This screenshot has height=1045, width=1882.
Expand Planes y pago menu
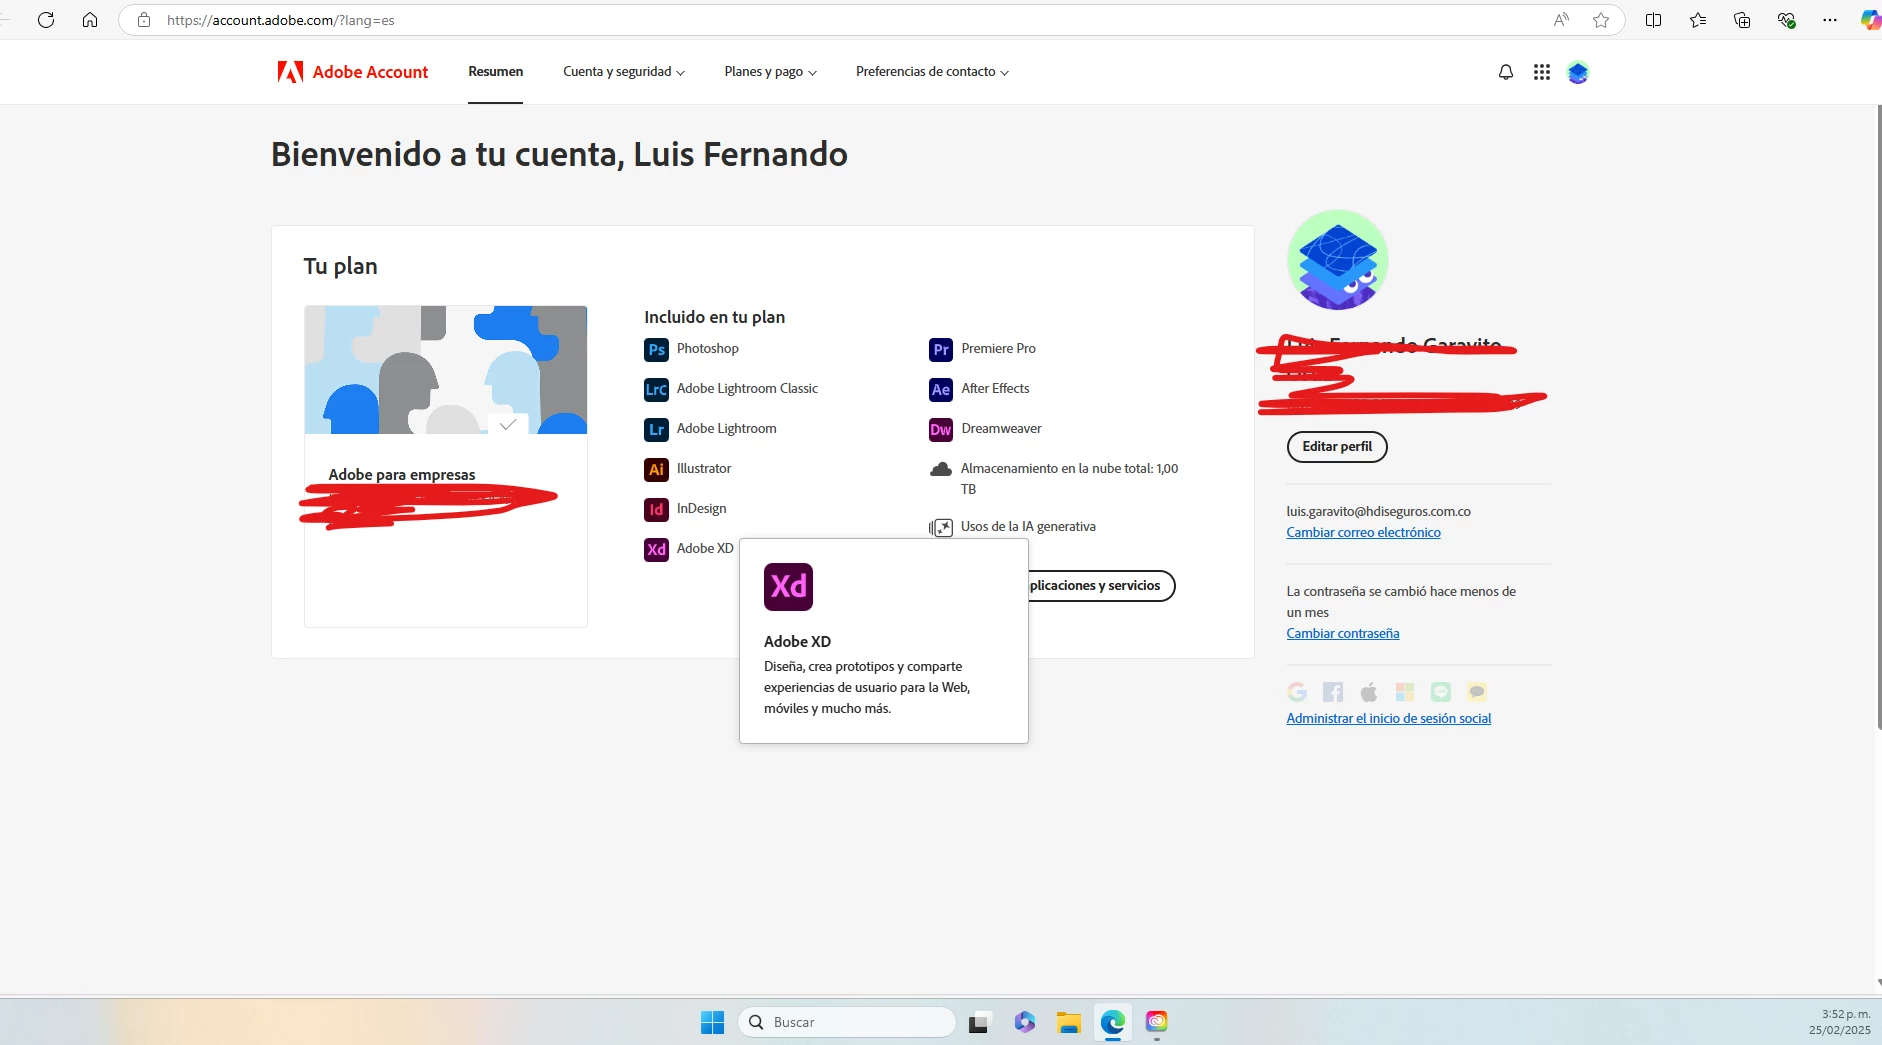(771, 72)
